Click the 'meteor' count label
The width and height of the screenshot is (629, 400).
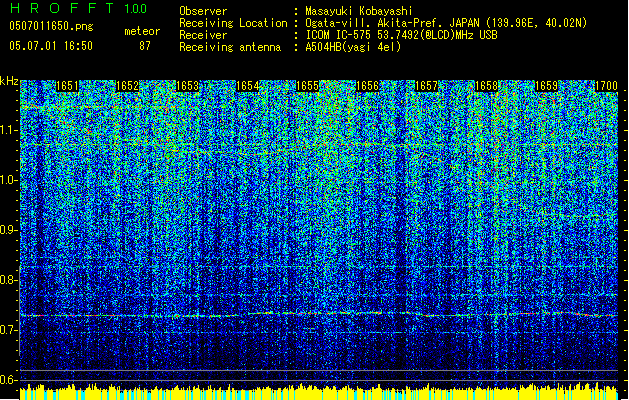pyautogui.click(x=142, y=31)
